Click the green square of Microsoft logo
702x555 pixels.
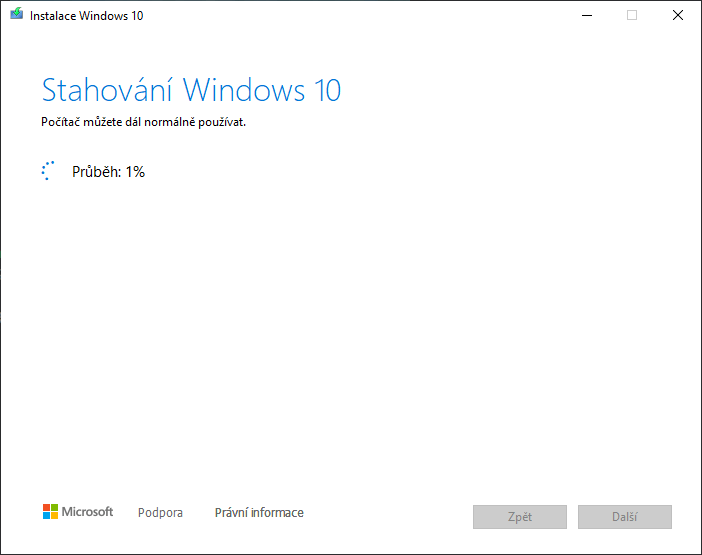[x=54, y=508]
